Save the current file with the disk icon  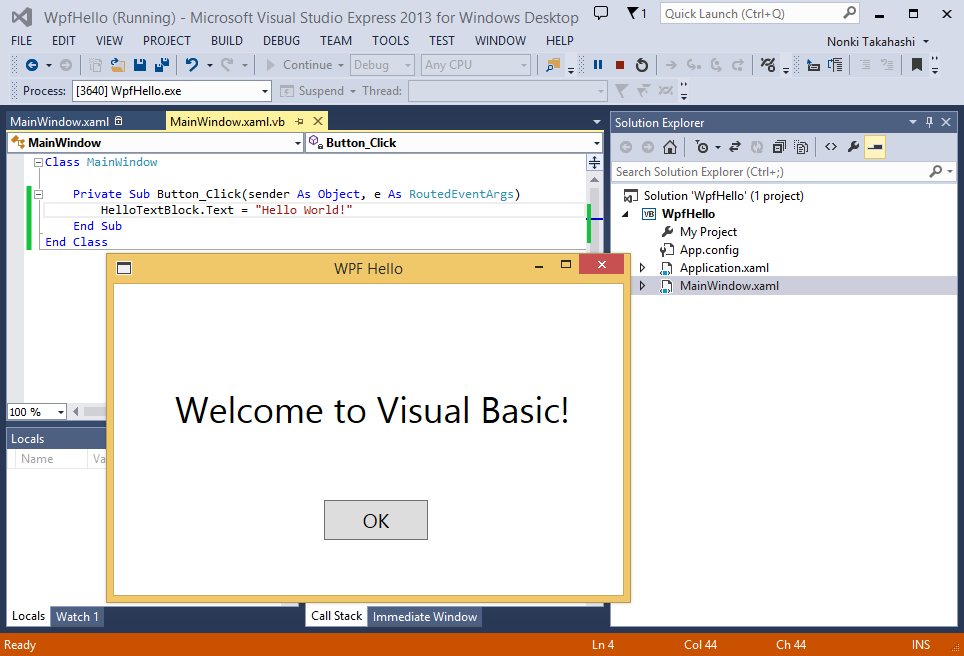140,65
